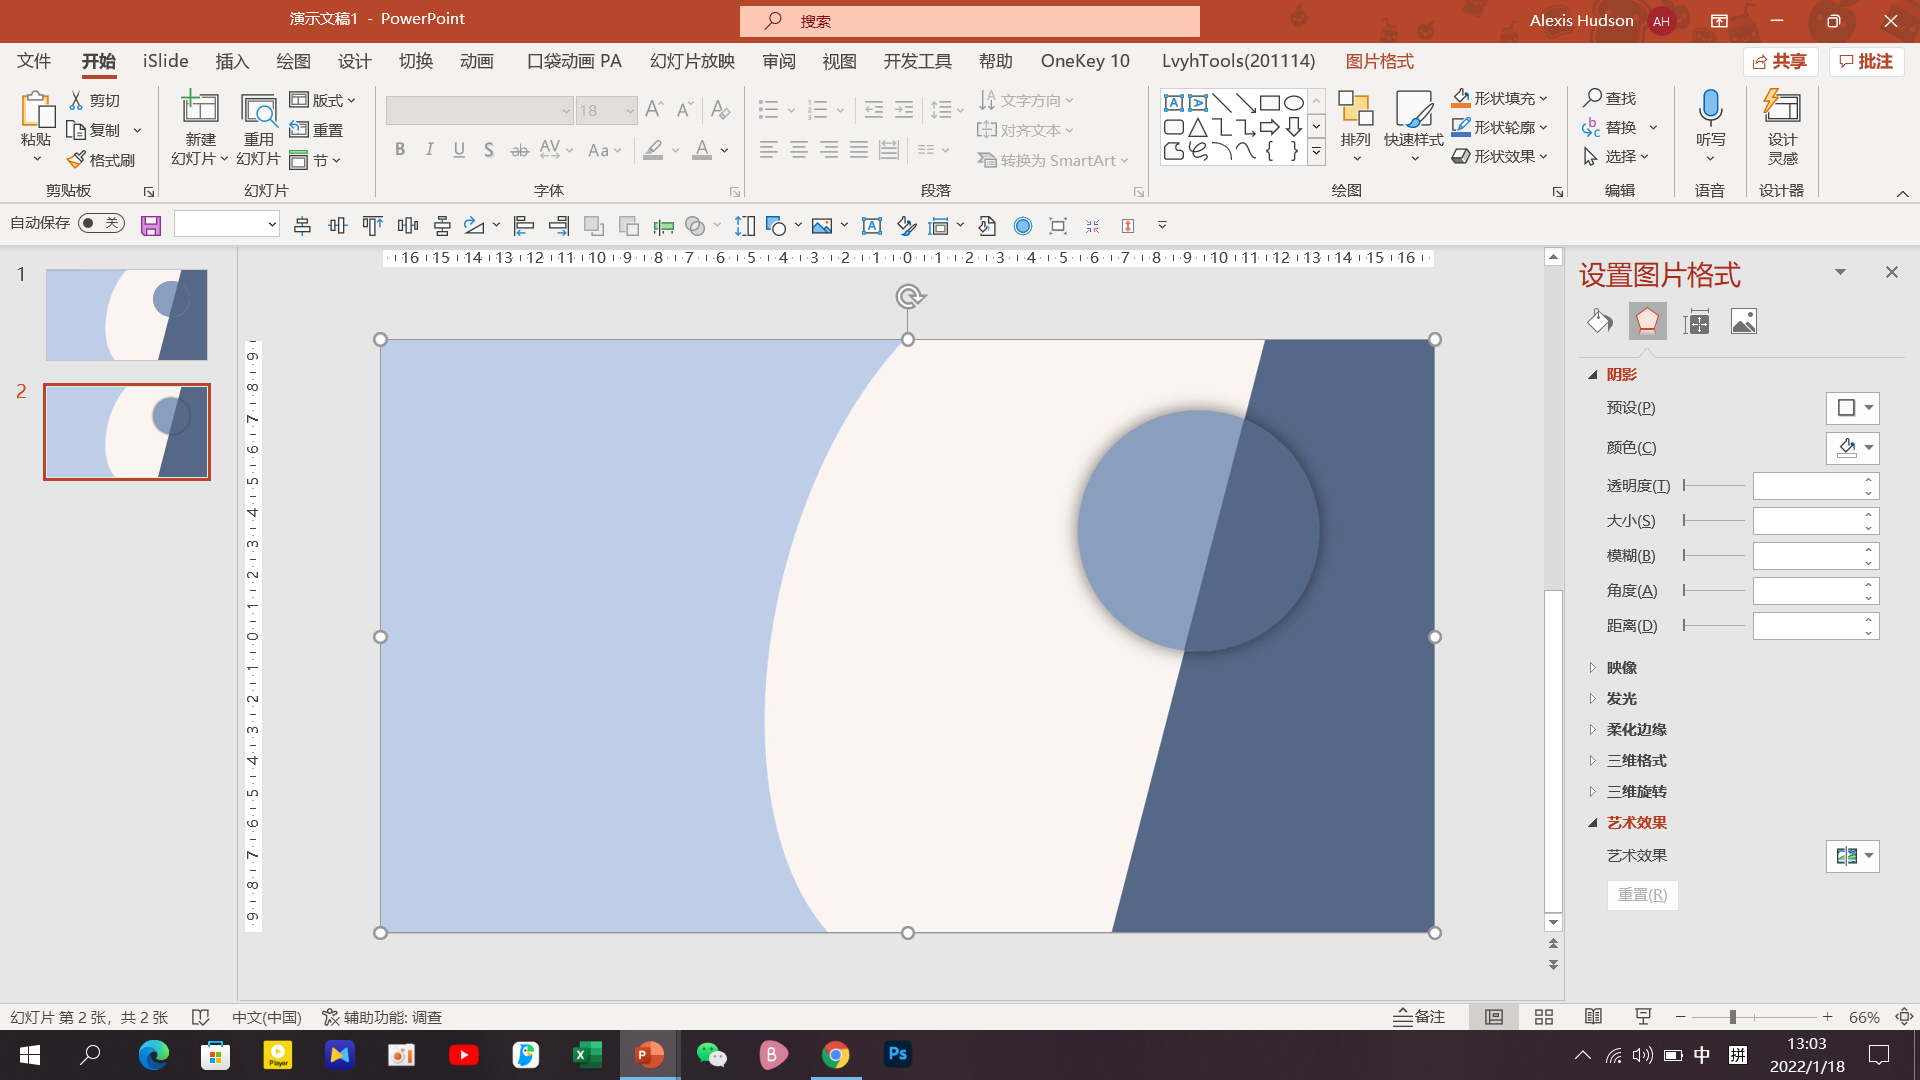Viewport: 1920px width, 1080px height.
Task: Switch to the 图片格式 Picture Format tab
Action: 1379,61
